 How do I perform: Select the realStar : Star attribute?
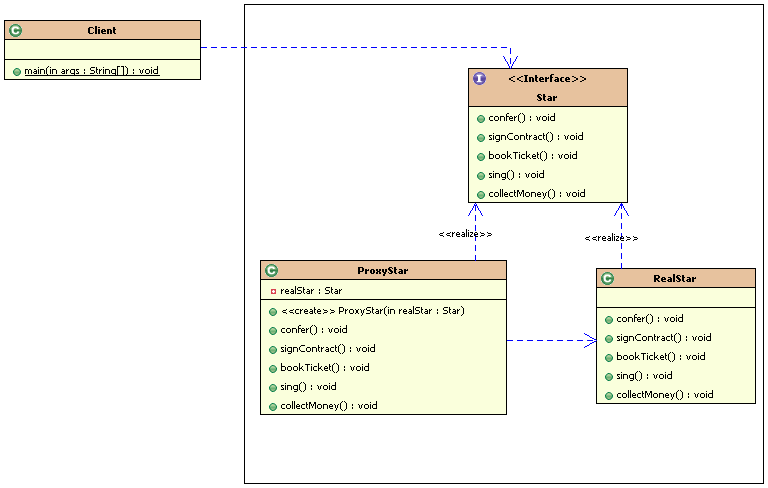[311, 291]
